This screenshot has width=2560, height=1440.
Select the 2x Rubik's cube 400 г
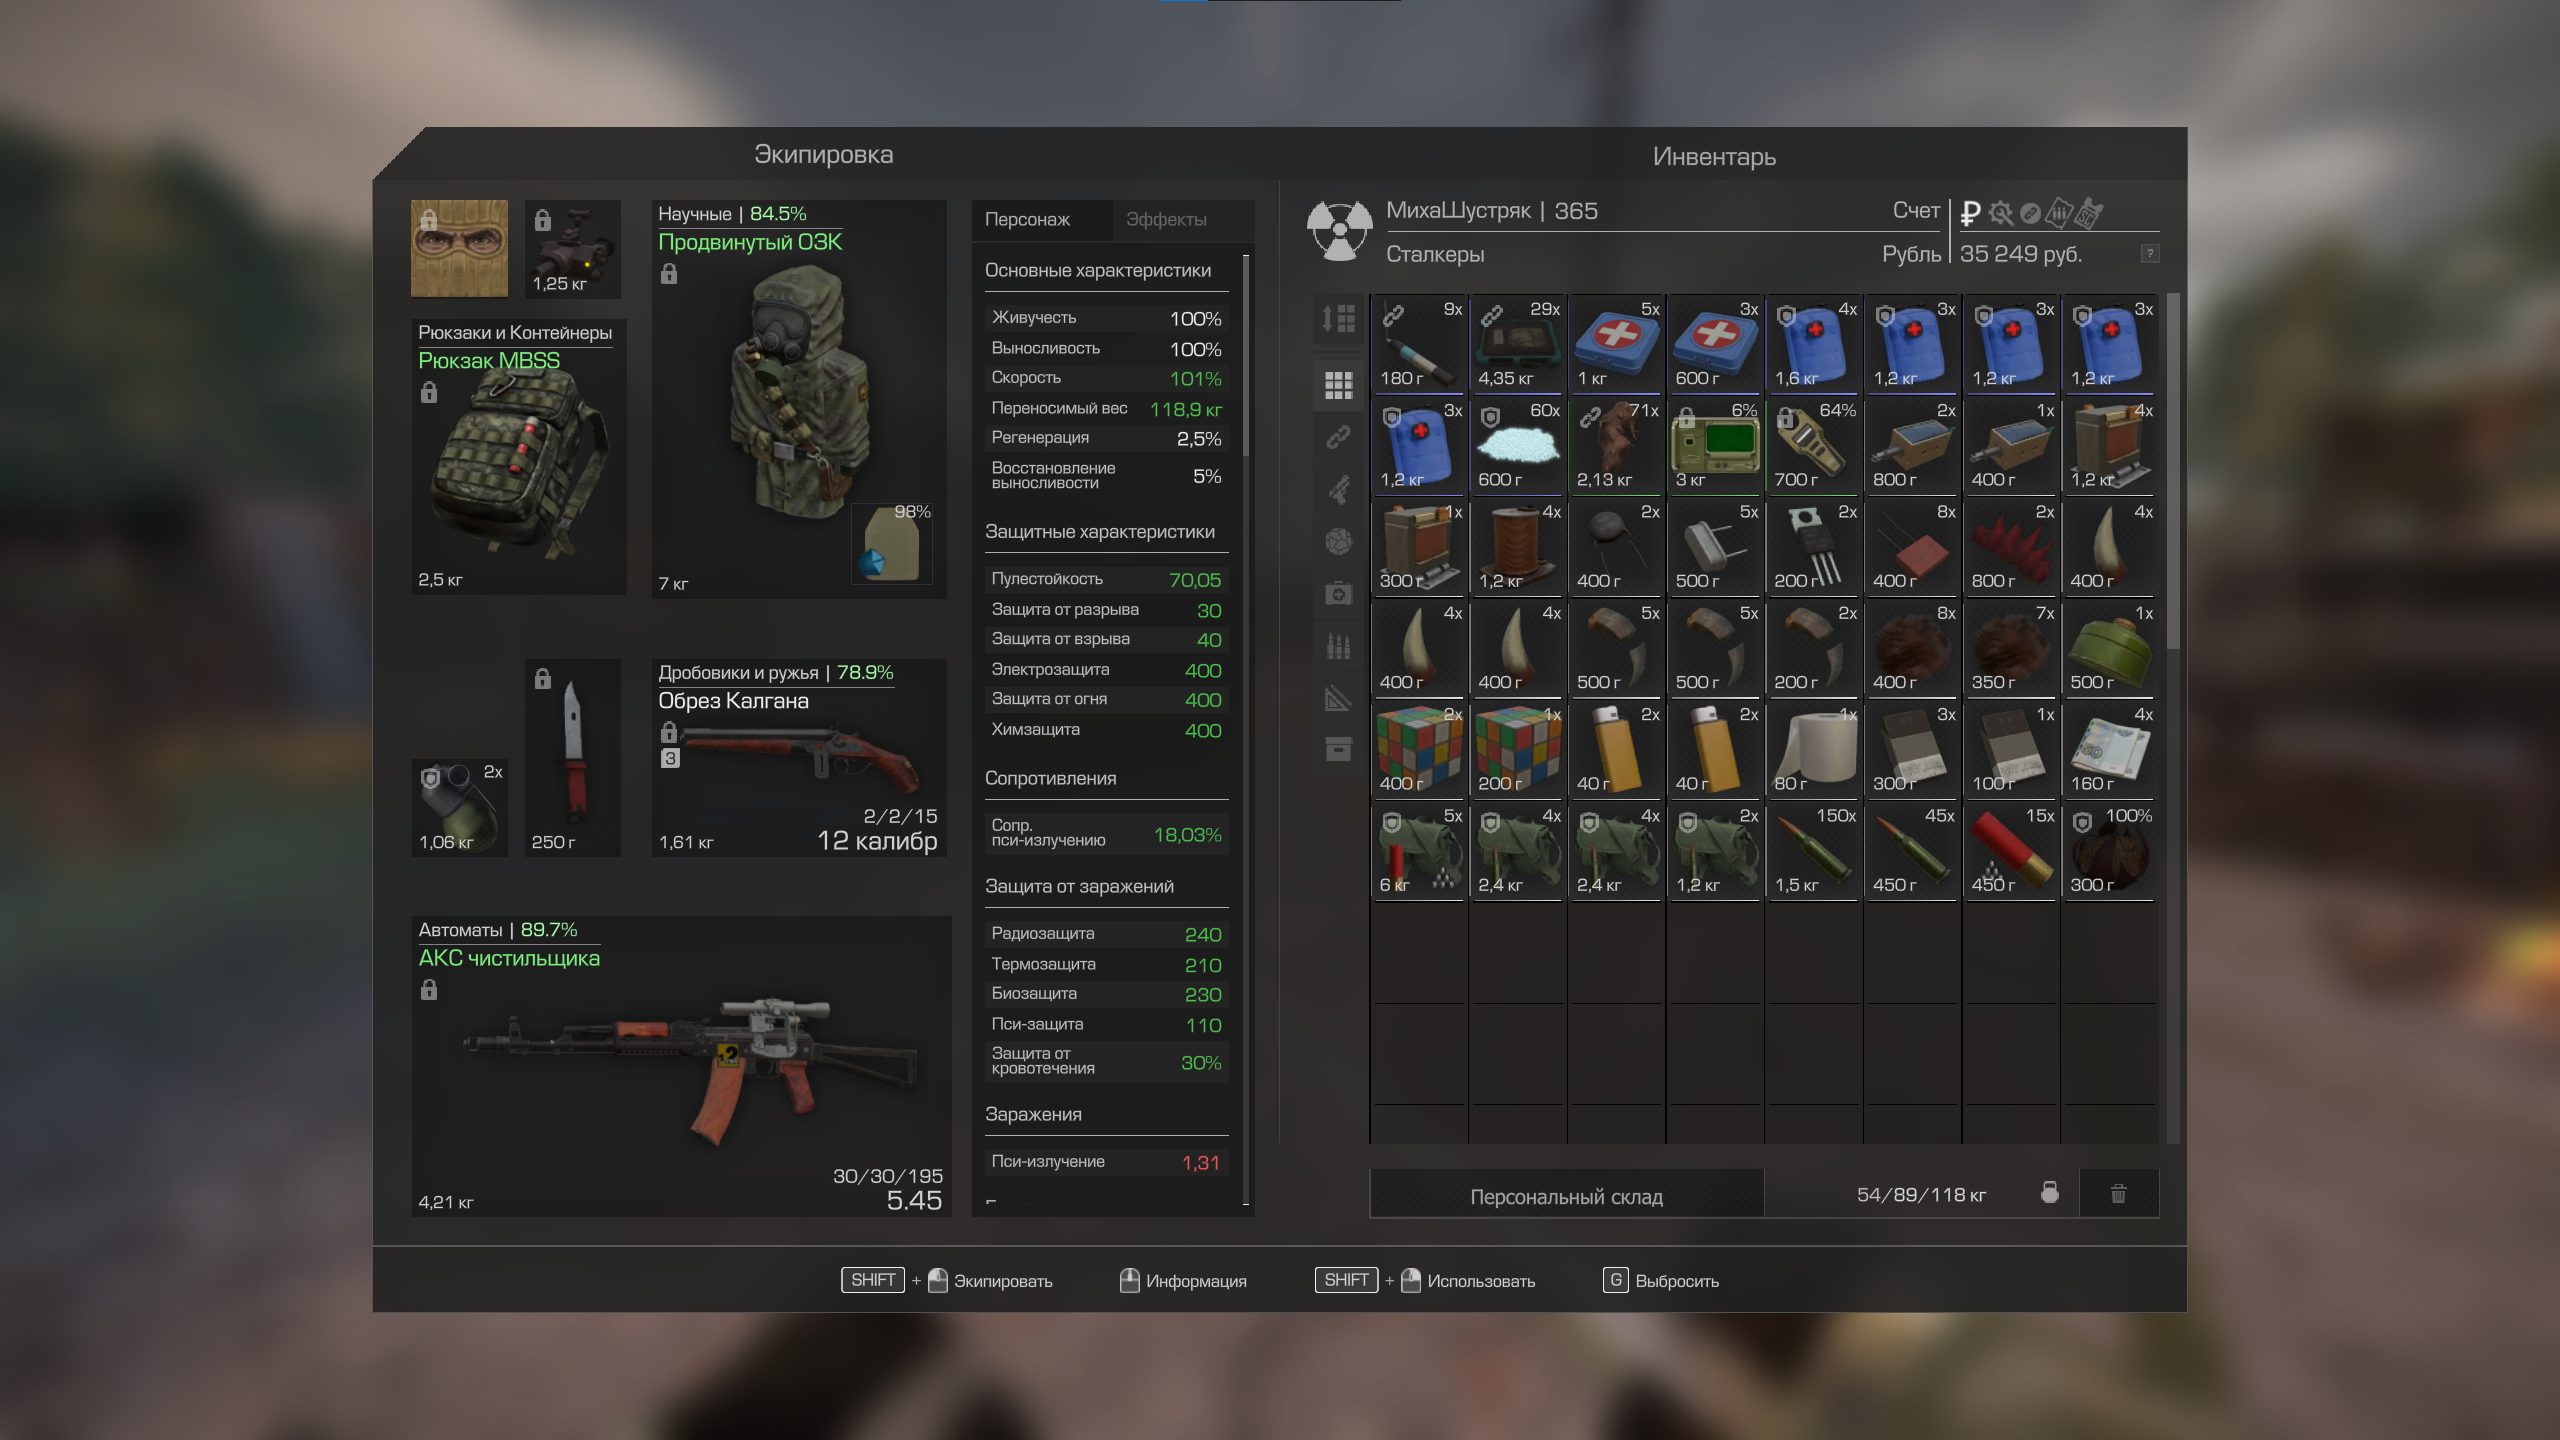point(1419,749)
